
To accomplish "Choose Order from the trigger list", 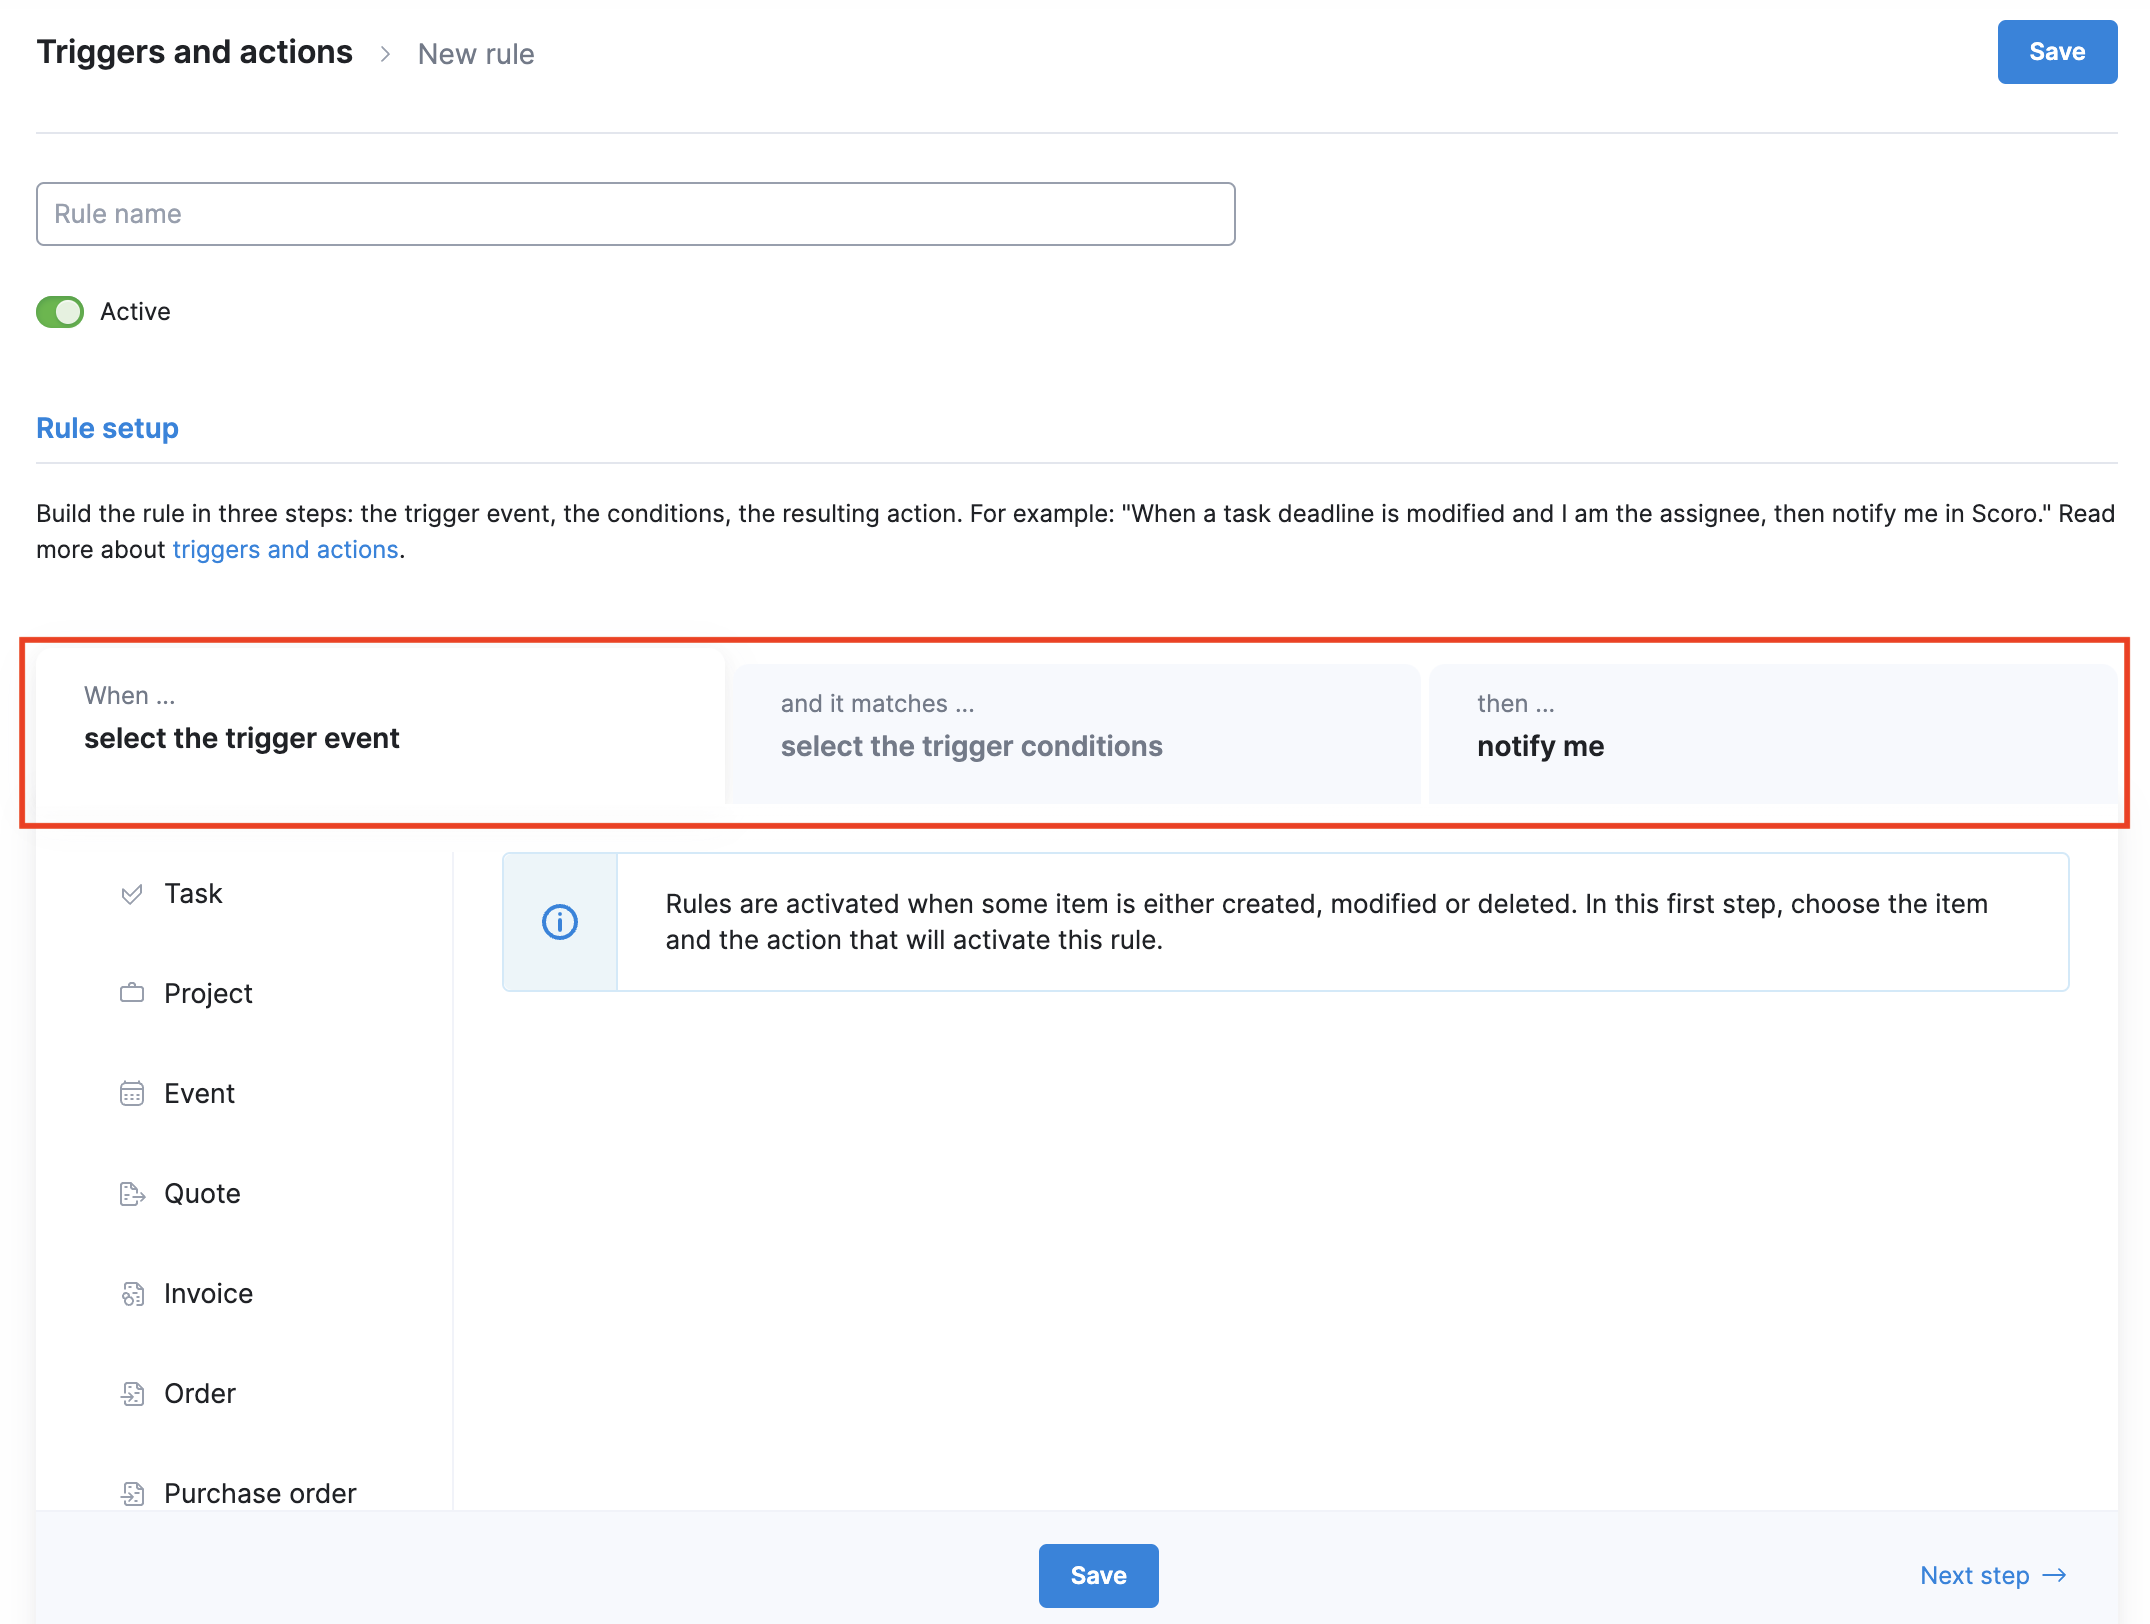I will [x=199, y=1394].
